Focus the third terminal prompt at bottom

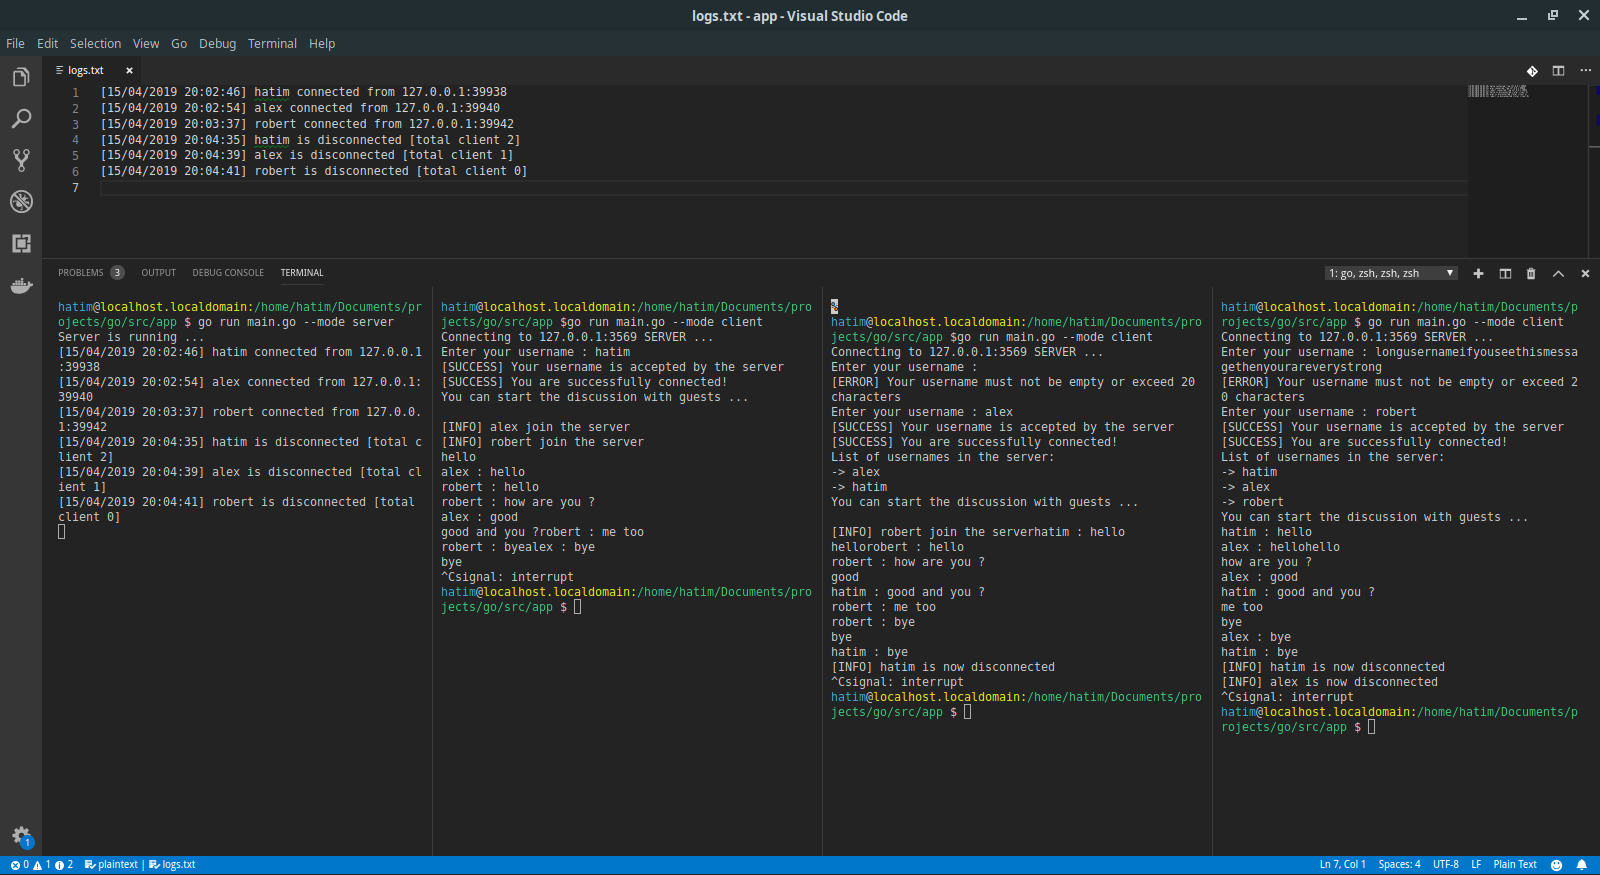[967, 712]
